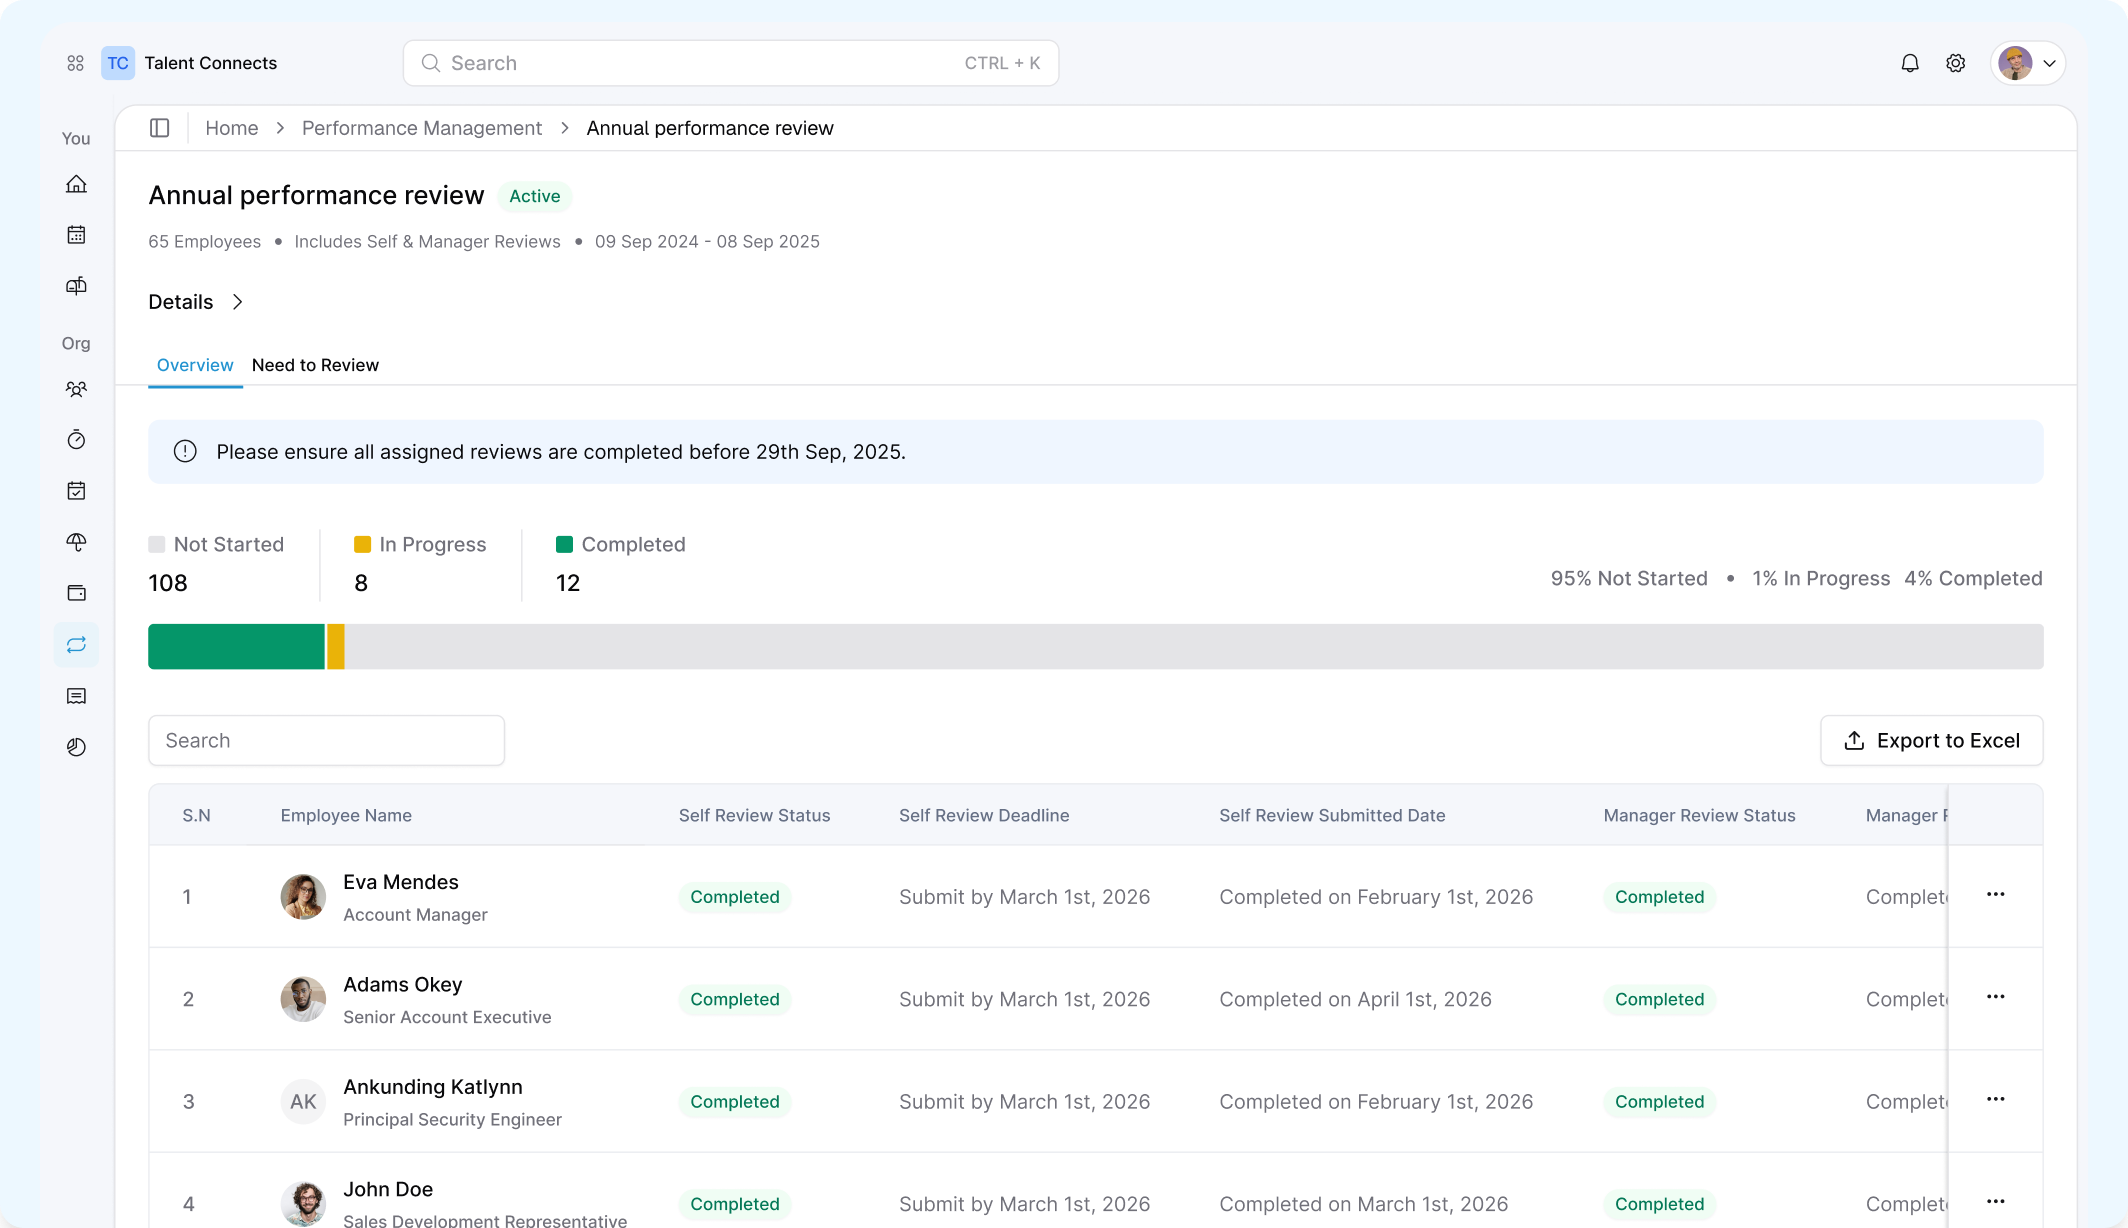Click the yellow In Progress bar segment
This screenshot has height=1228, width=2128.
(x=336, y=647)
